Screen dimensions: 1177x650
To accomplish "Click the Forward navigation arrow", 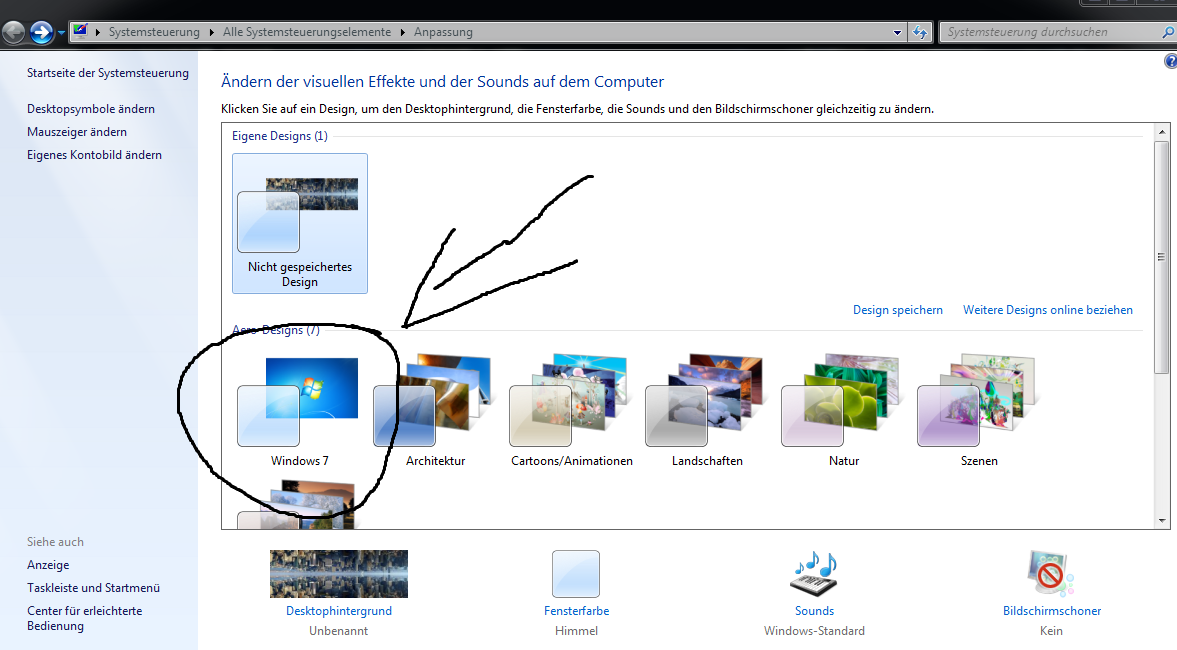I will point(41,32).
